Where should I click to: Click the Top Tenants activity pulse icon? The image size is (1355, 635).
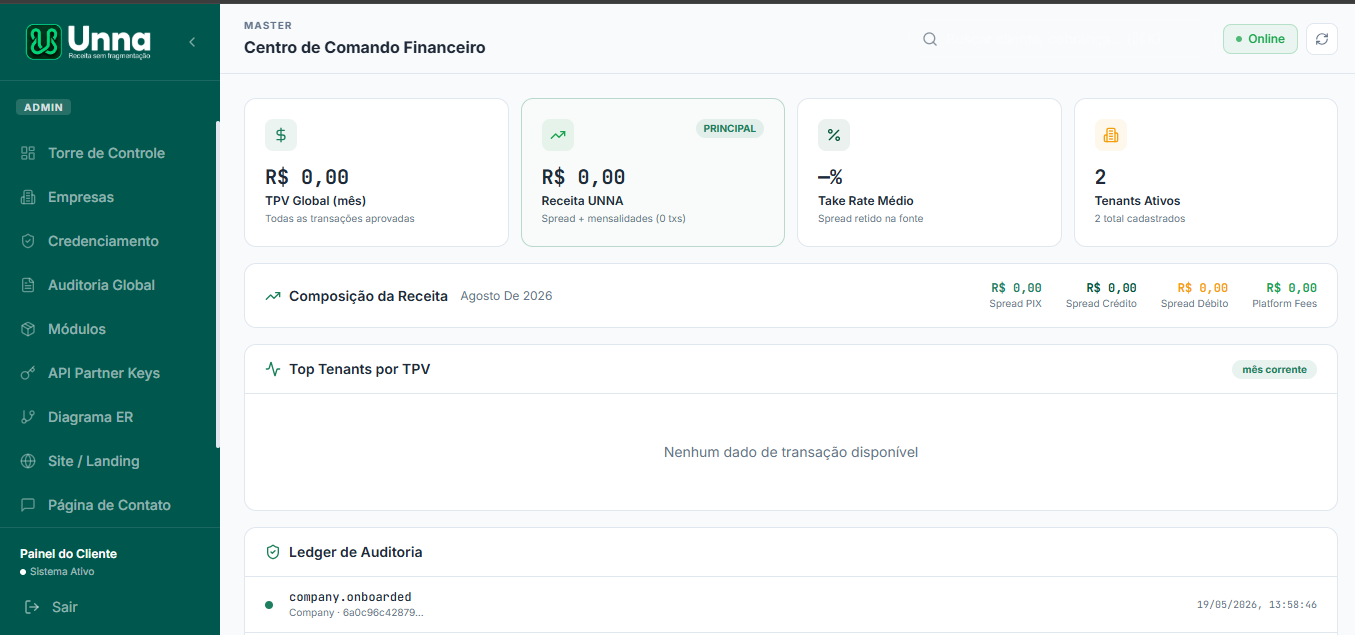pyautogui.click(x=273, y=369)
